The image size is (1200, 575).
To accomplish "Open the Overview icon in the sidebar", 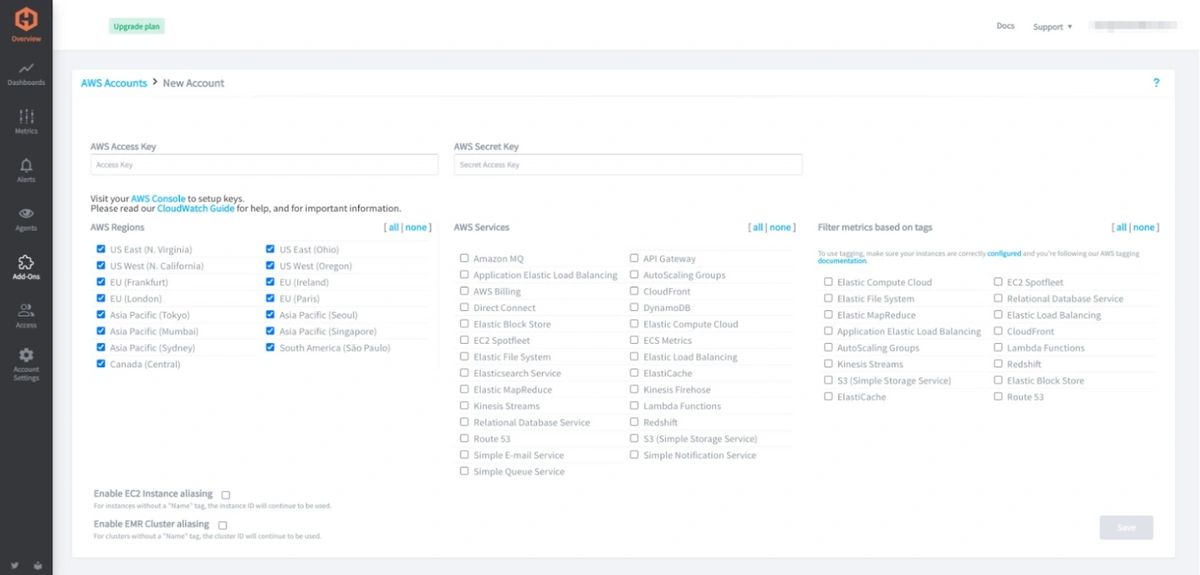I will click(26, 24).
